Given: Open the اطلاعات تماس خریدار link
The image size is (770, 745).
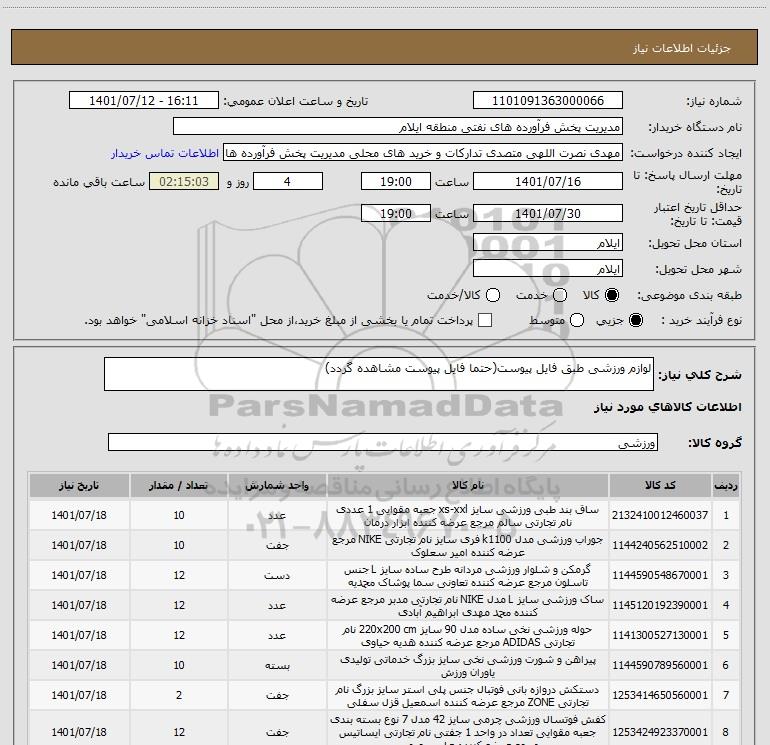Looking at the screenshot, I should (x=166, y=153).
